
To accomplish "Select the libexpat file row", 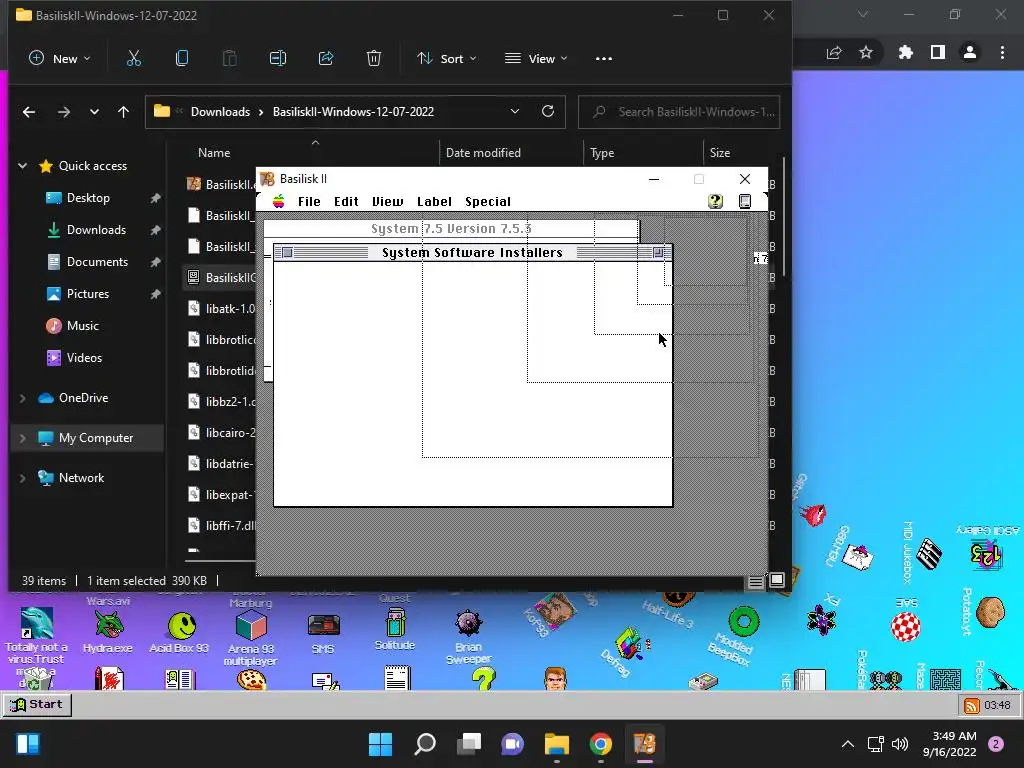I will [x=221, y=494].
